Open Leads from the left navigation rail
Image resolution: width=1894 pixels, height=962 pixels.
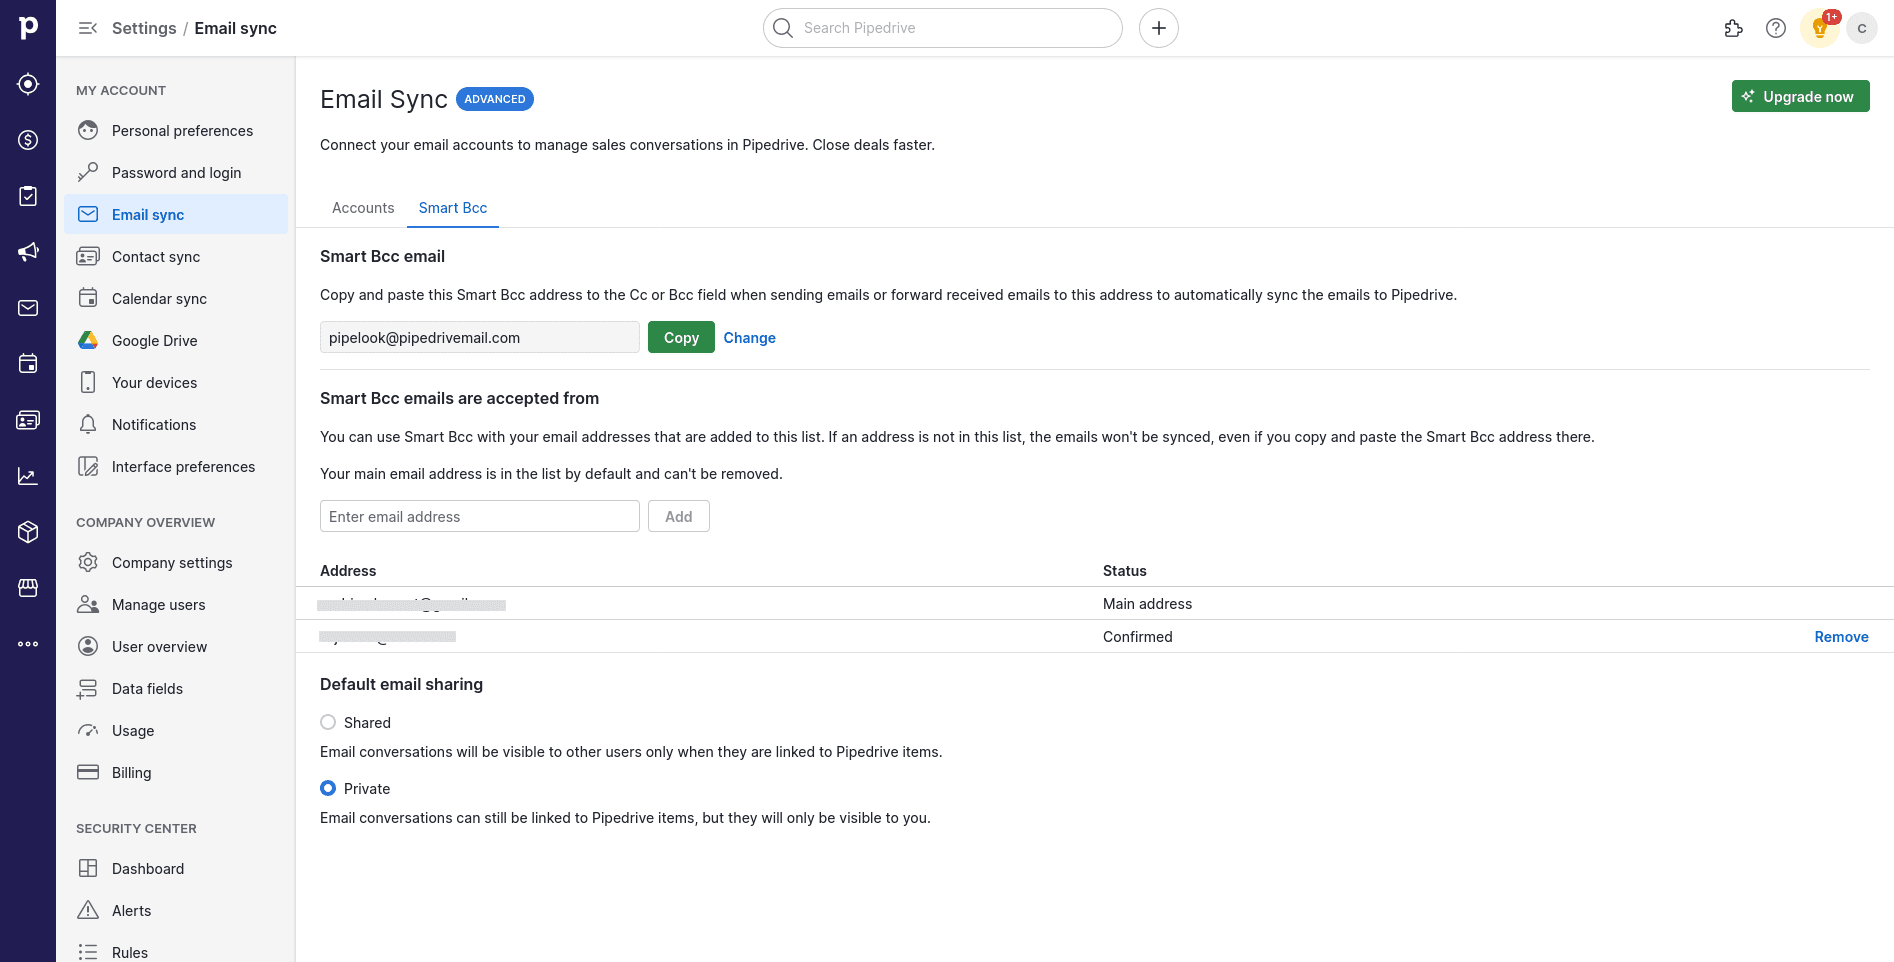(x=28, y=84)
